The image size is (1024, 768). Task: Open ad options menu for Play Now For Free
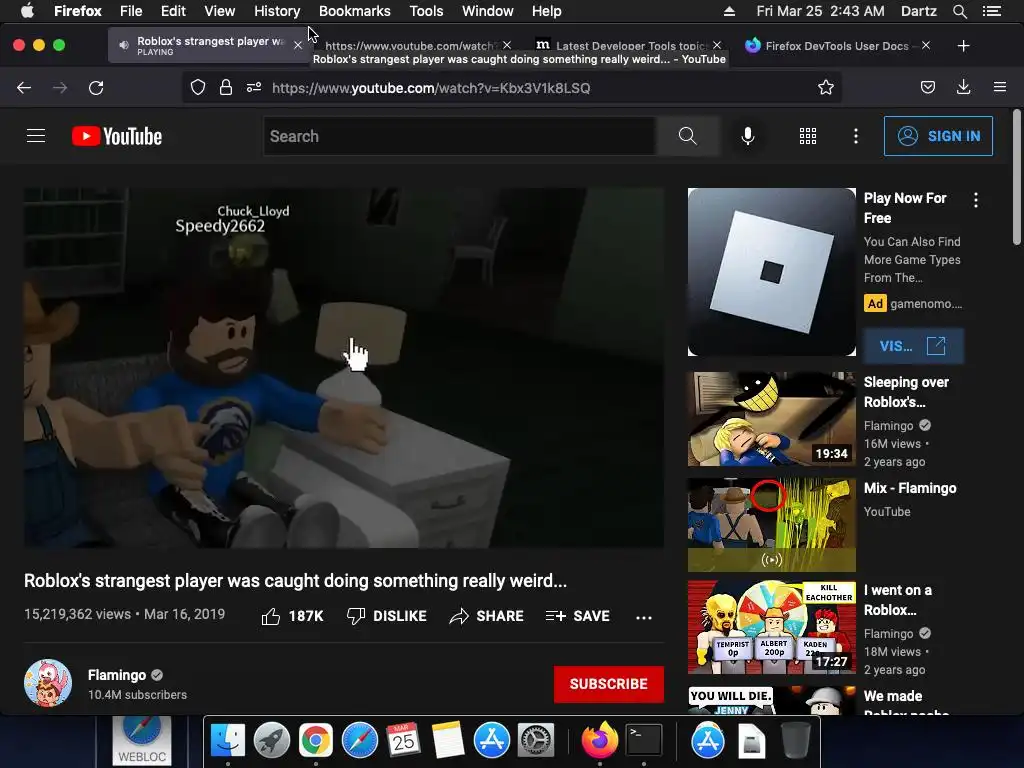(976, 200)
